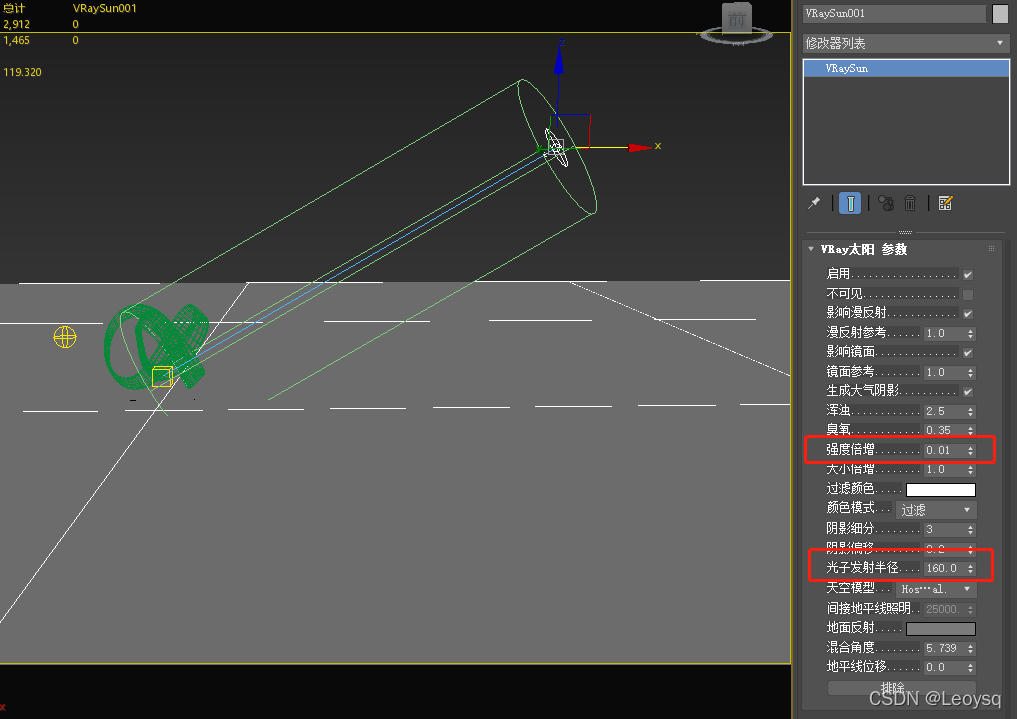Open the 颜色模式 dropdown
The width and height of the screenshot is (1017, 719).
click(x=936, y=510)
